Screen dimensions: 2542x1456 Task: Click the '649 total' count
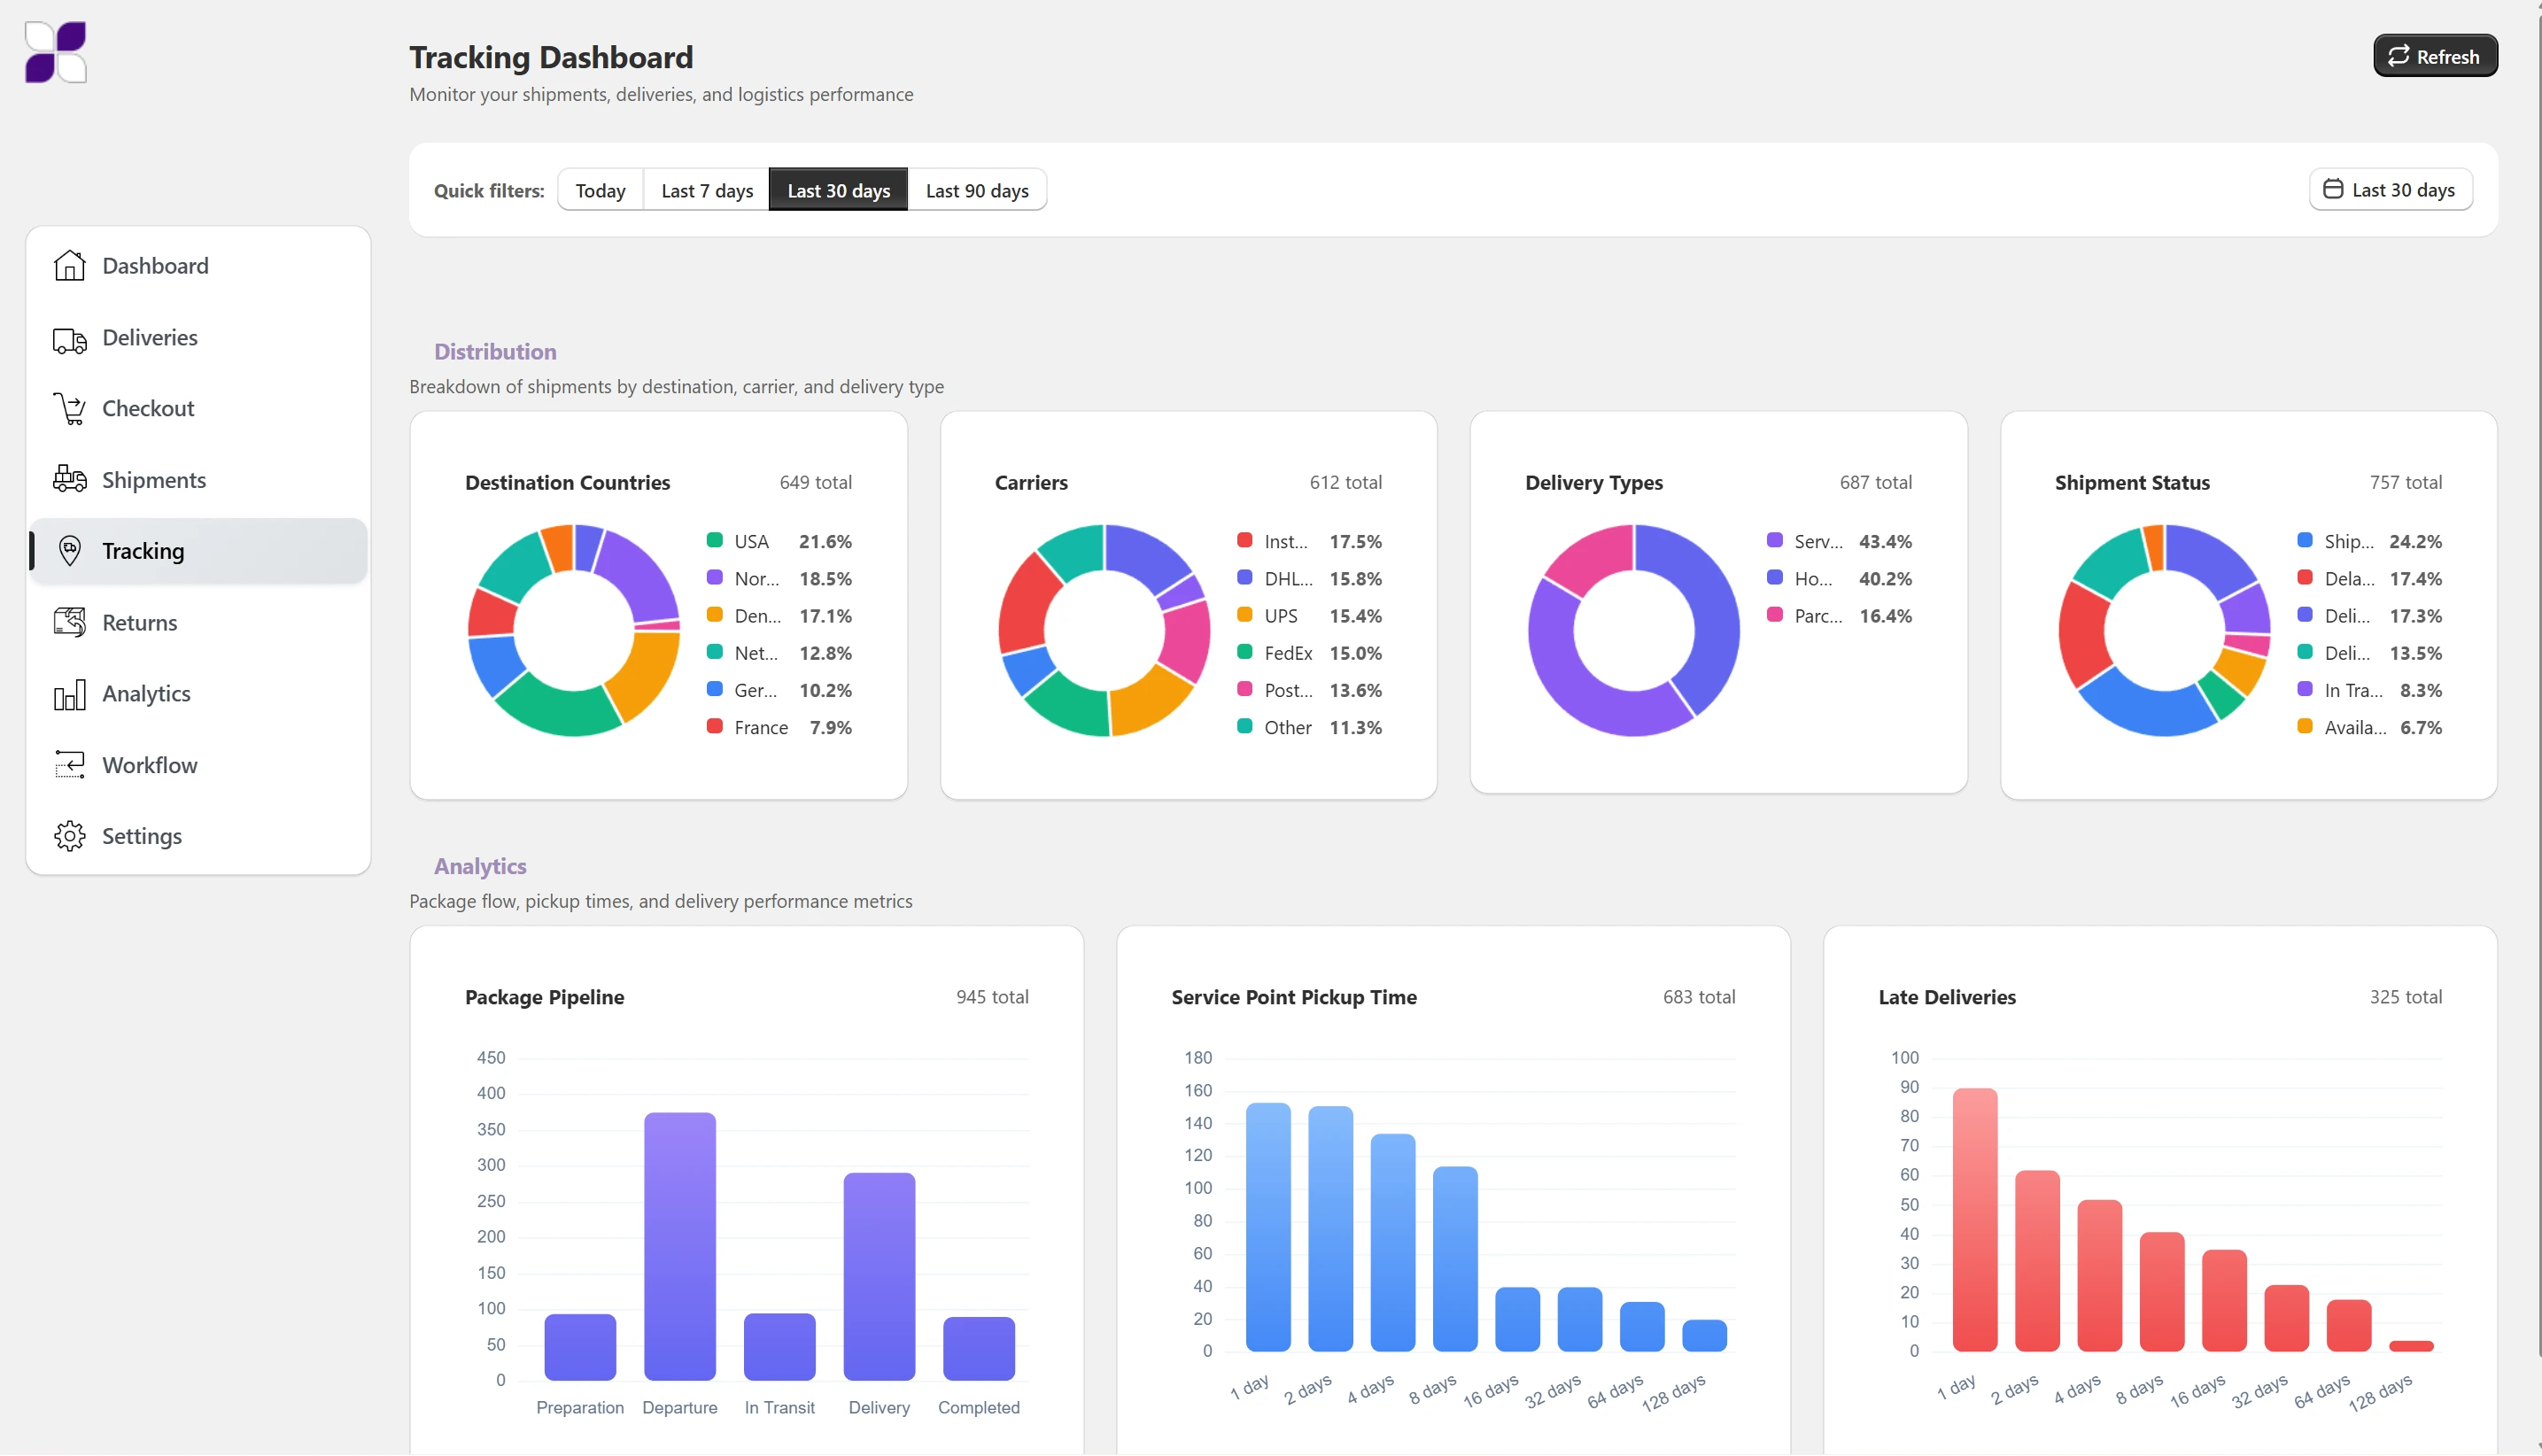[815, 482]
